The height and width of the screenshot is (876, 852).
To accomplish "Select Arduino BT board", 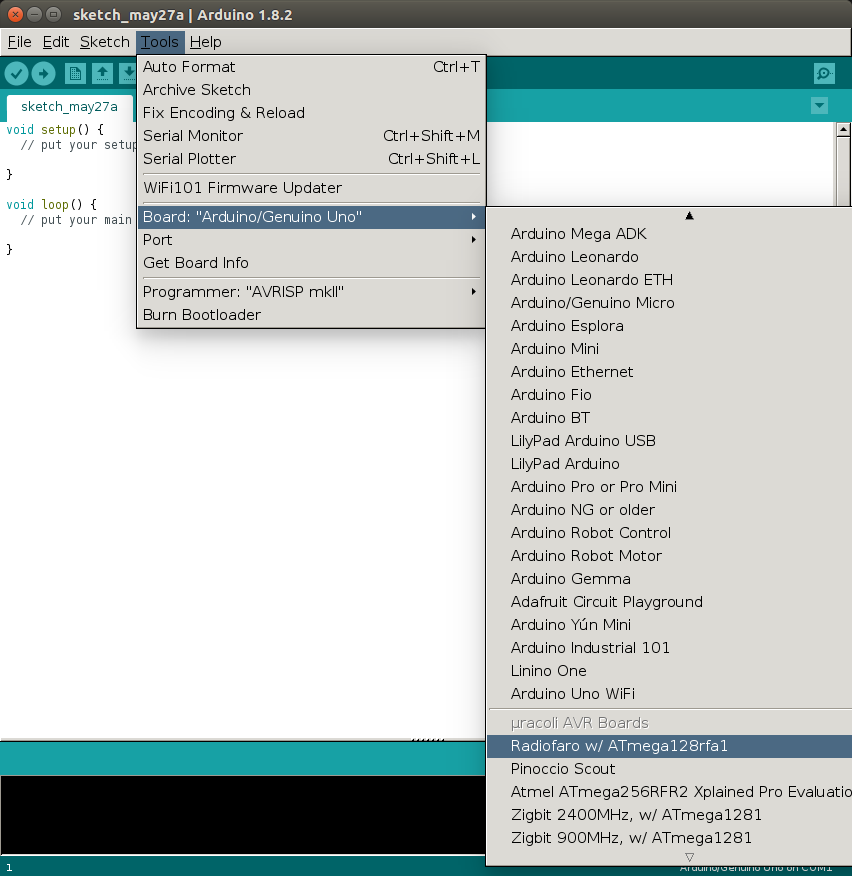I will (669, 417).
